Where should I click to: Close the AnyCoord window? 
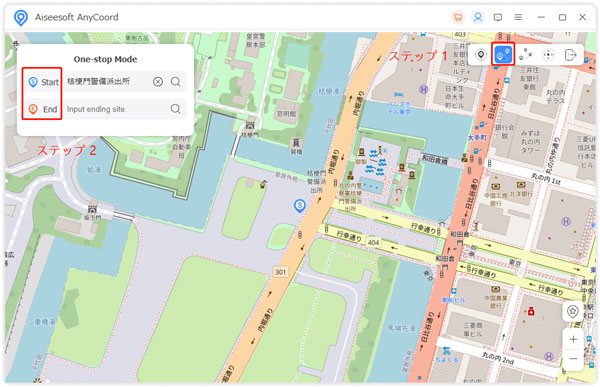coord(582,17)
